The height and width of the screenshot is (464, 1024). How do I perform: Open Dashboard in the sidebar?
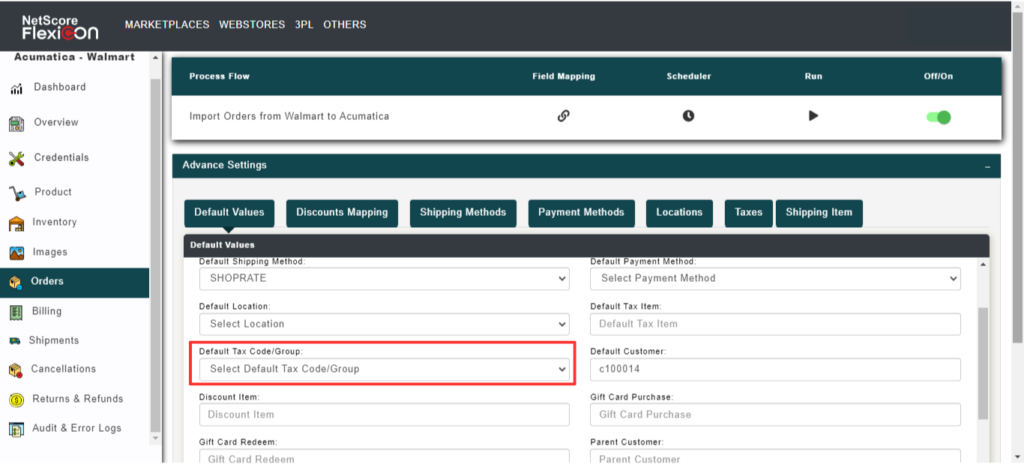pos(59,88)
